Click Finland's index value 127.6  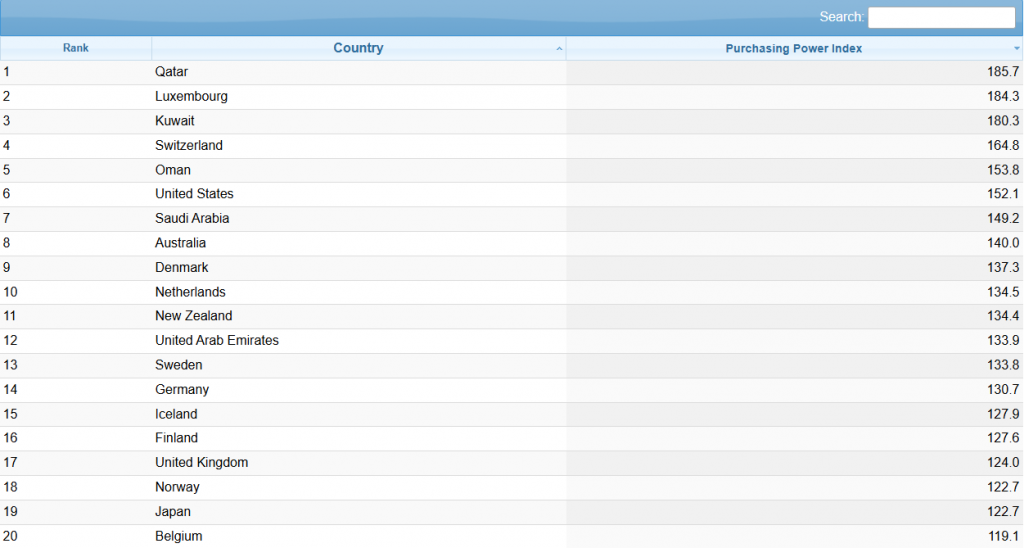(1003, 438)
